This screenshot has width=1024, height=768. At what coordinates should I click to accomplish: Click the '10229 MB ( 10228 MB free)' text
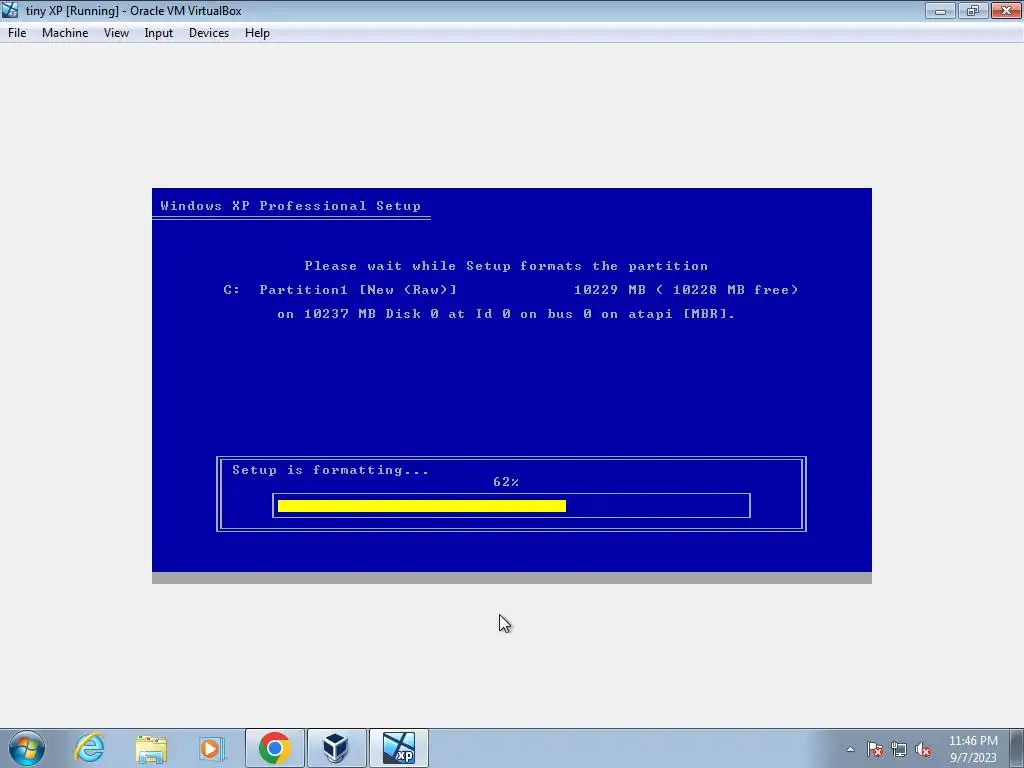tap(686, 289)
